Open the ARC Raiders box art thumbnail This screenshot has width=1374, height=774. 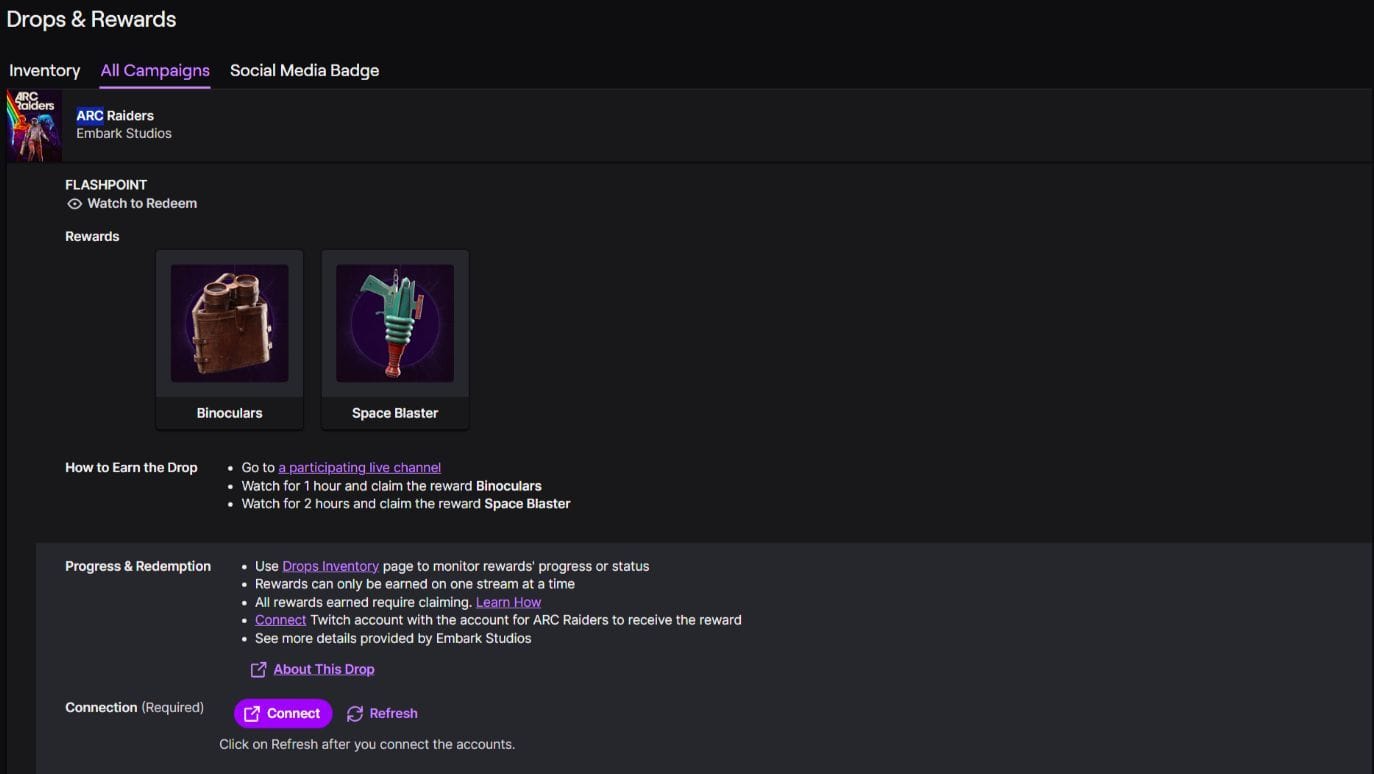[x=35, y=126]
